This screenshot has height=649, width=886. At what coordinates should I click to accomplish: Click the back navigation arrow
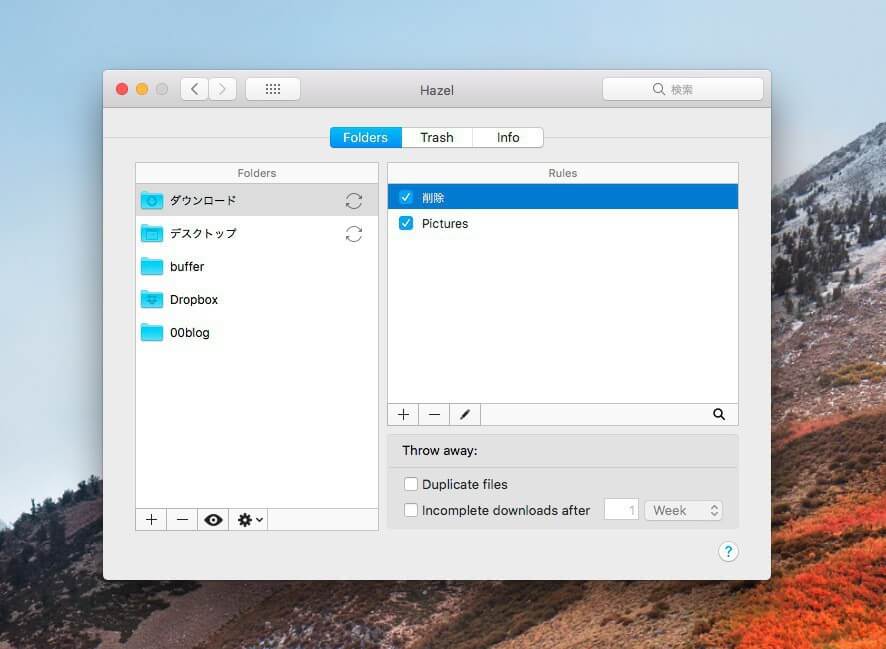(x=195, y=89)
